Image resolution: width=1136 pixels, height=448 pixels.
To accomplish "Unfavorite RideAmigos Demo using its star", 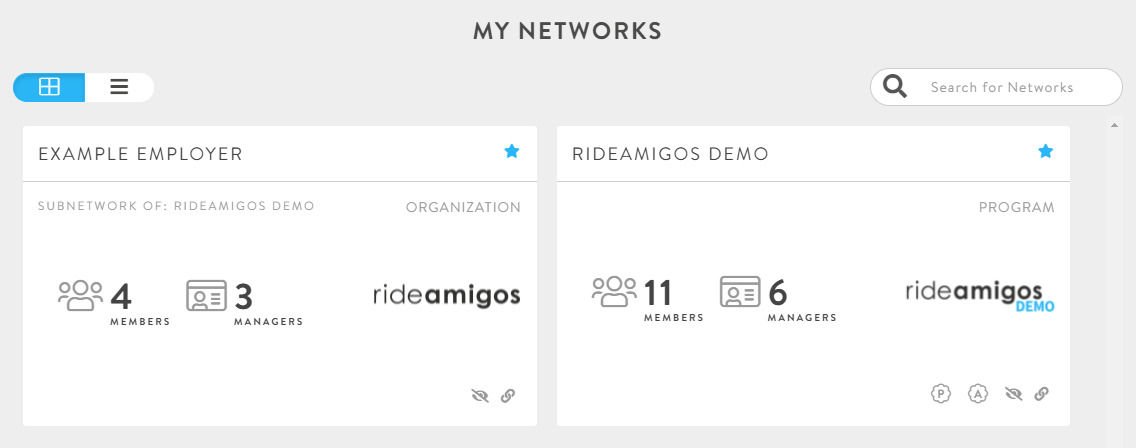I will (1045, 152).
